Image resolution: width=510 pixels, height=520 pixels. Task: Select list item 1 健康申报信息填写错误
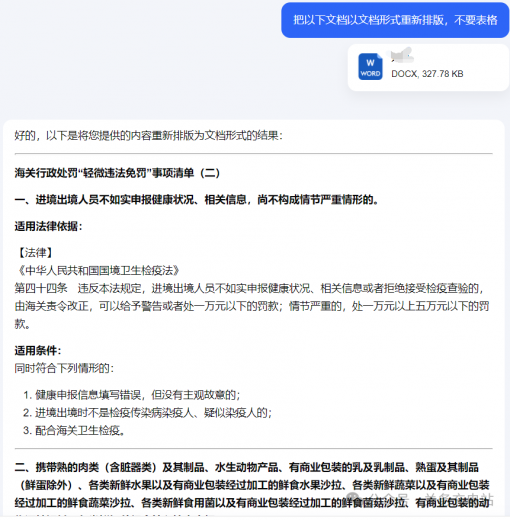[132, 395]
